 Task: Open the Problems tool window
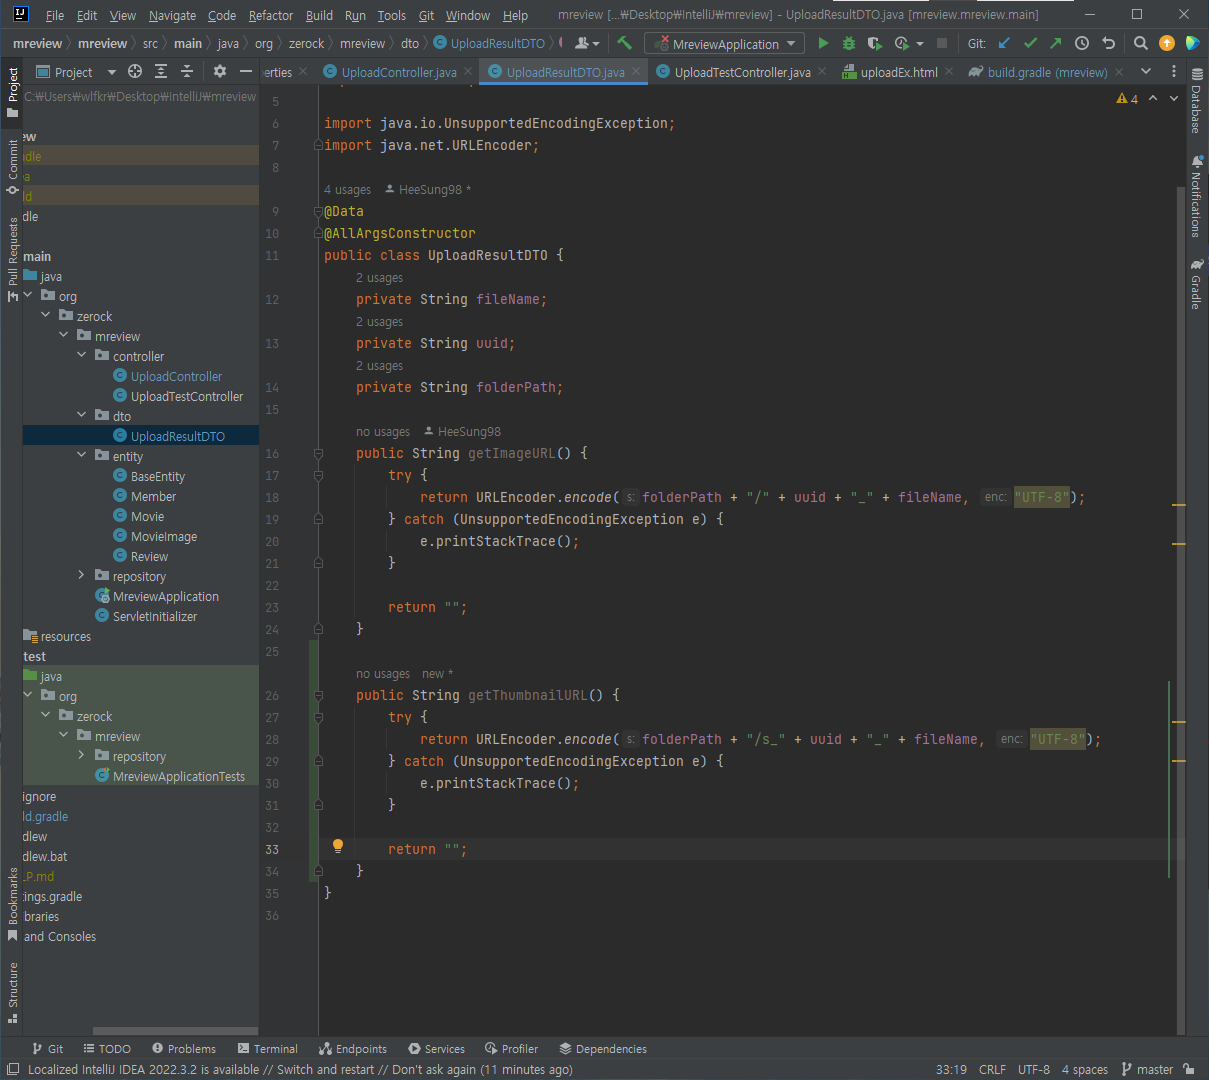click(x=184, y=1049)
